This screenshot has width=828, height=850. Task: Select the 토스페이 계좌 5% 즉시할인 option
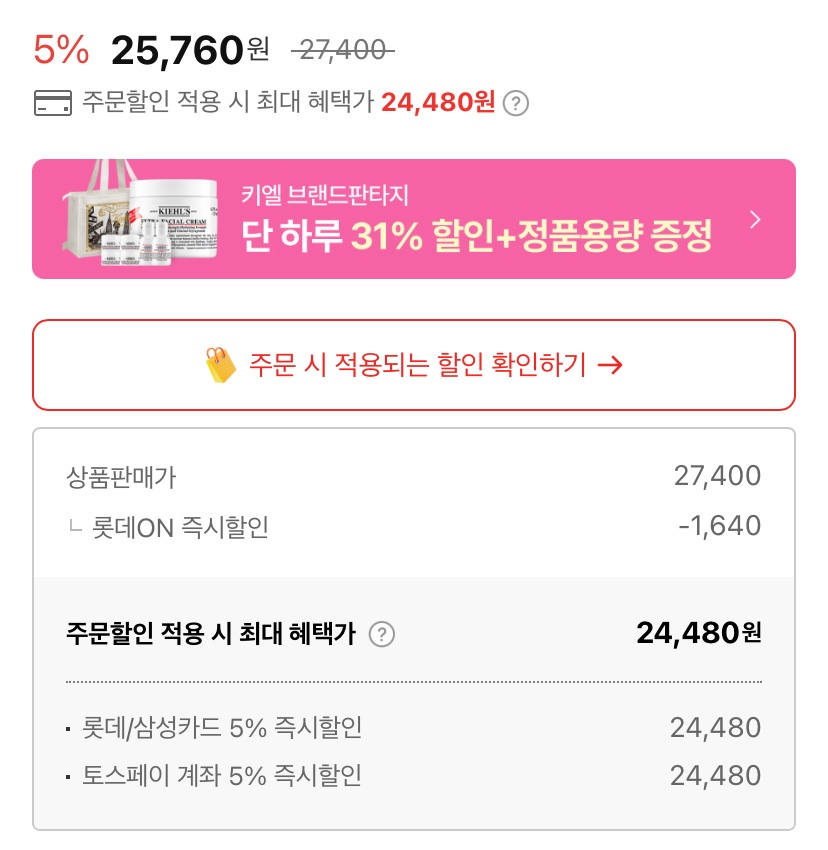222,775
